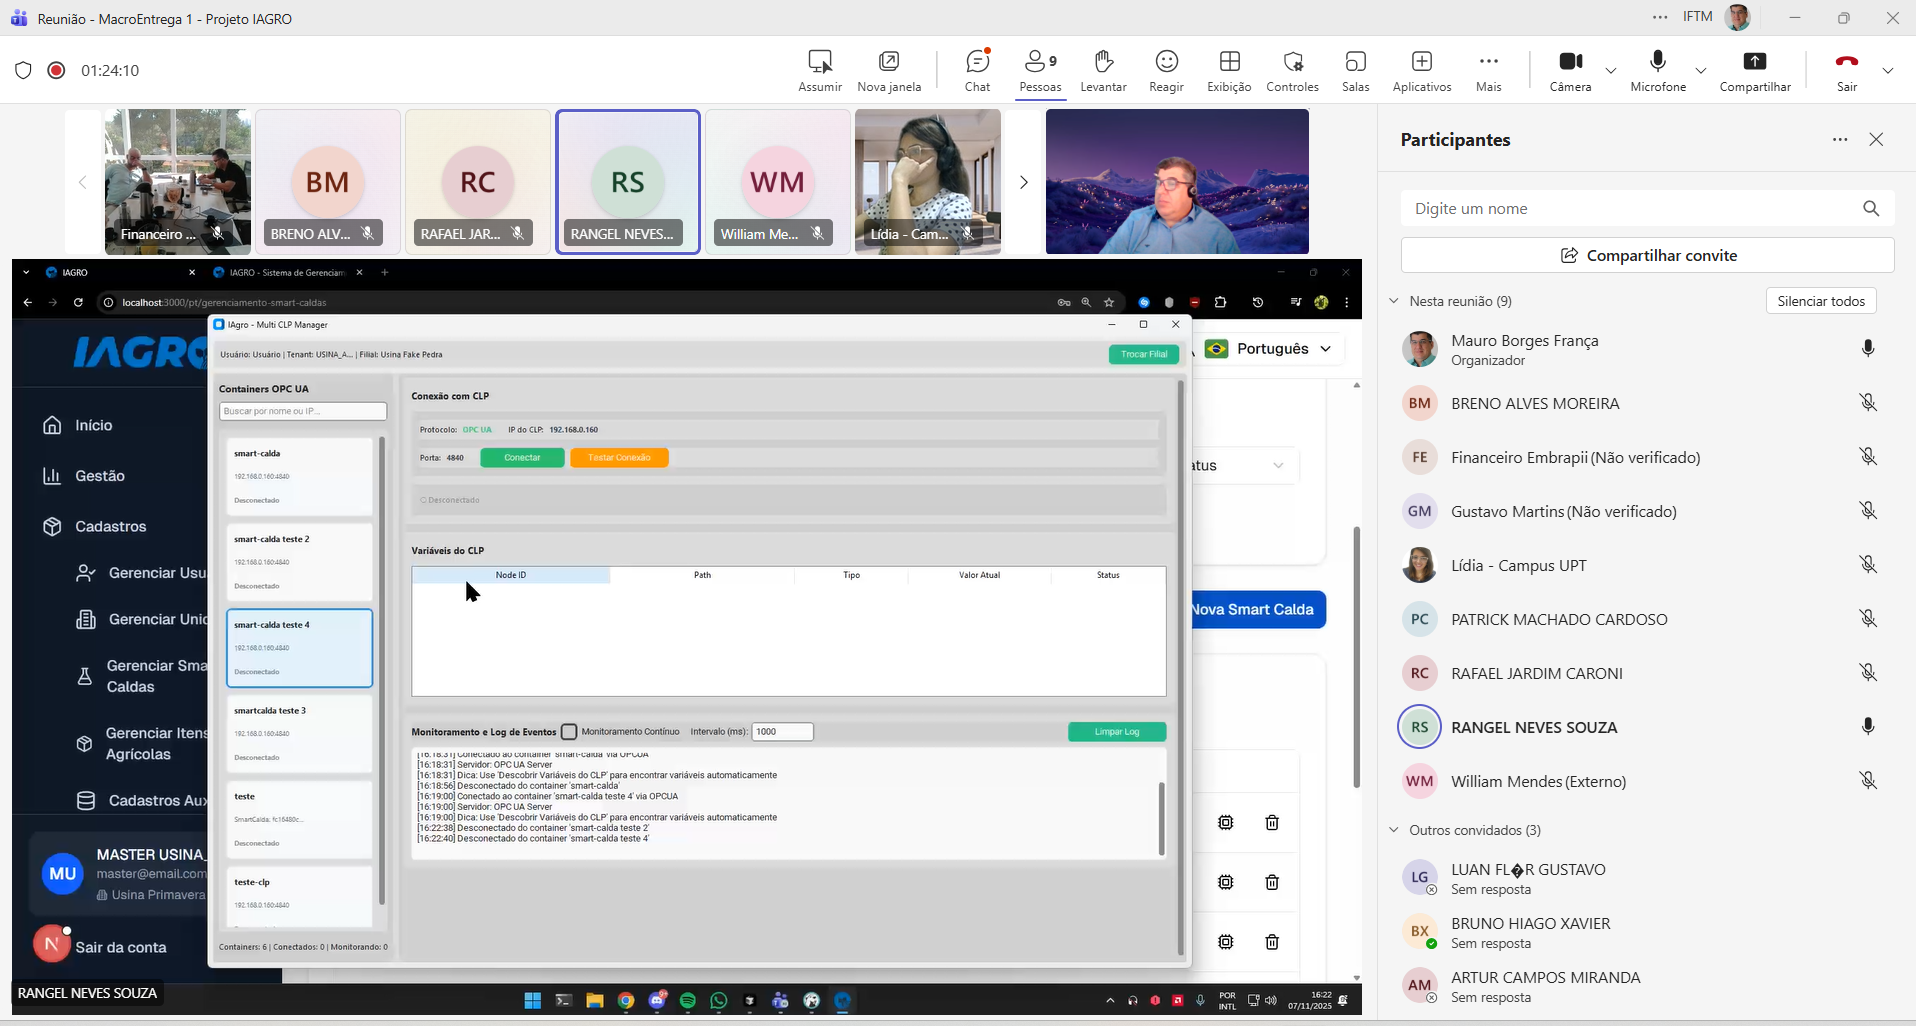Screen dimensions: 1916x1026
Task: Collapse the Nesta reunião (9) section
Action: (1393, 301)
